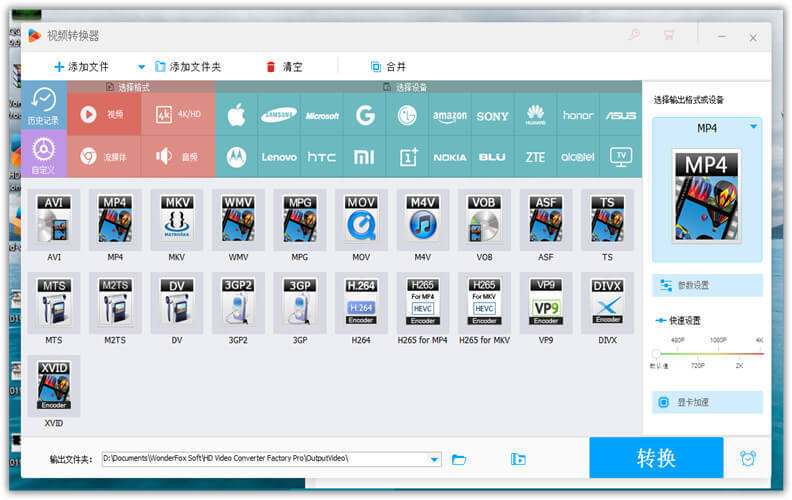The width and height of the screenshot is (792, 500).
Task: Select TS format icon
Action: pyautogui.click(x=607, y=220)
